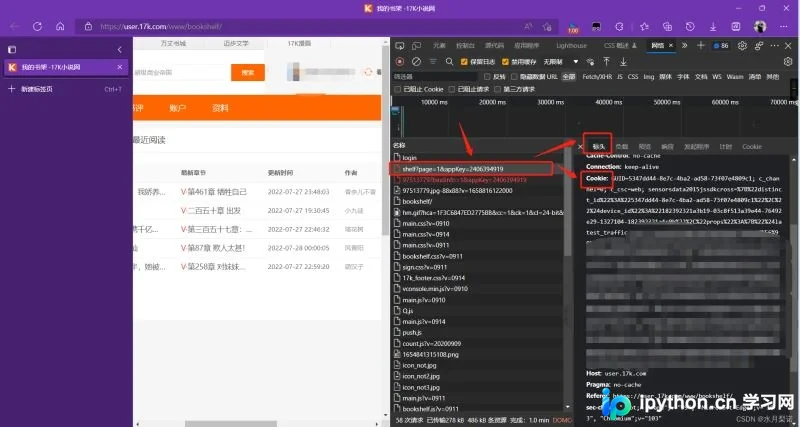Enable the 已阻止 Cookie checkbox
Image resolution: width=800 pixels, height=427 pixels.
point(397,89)
